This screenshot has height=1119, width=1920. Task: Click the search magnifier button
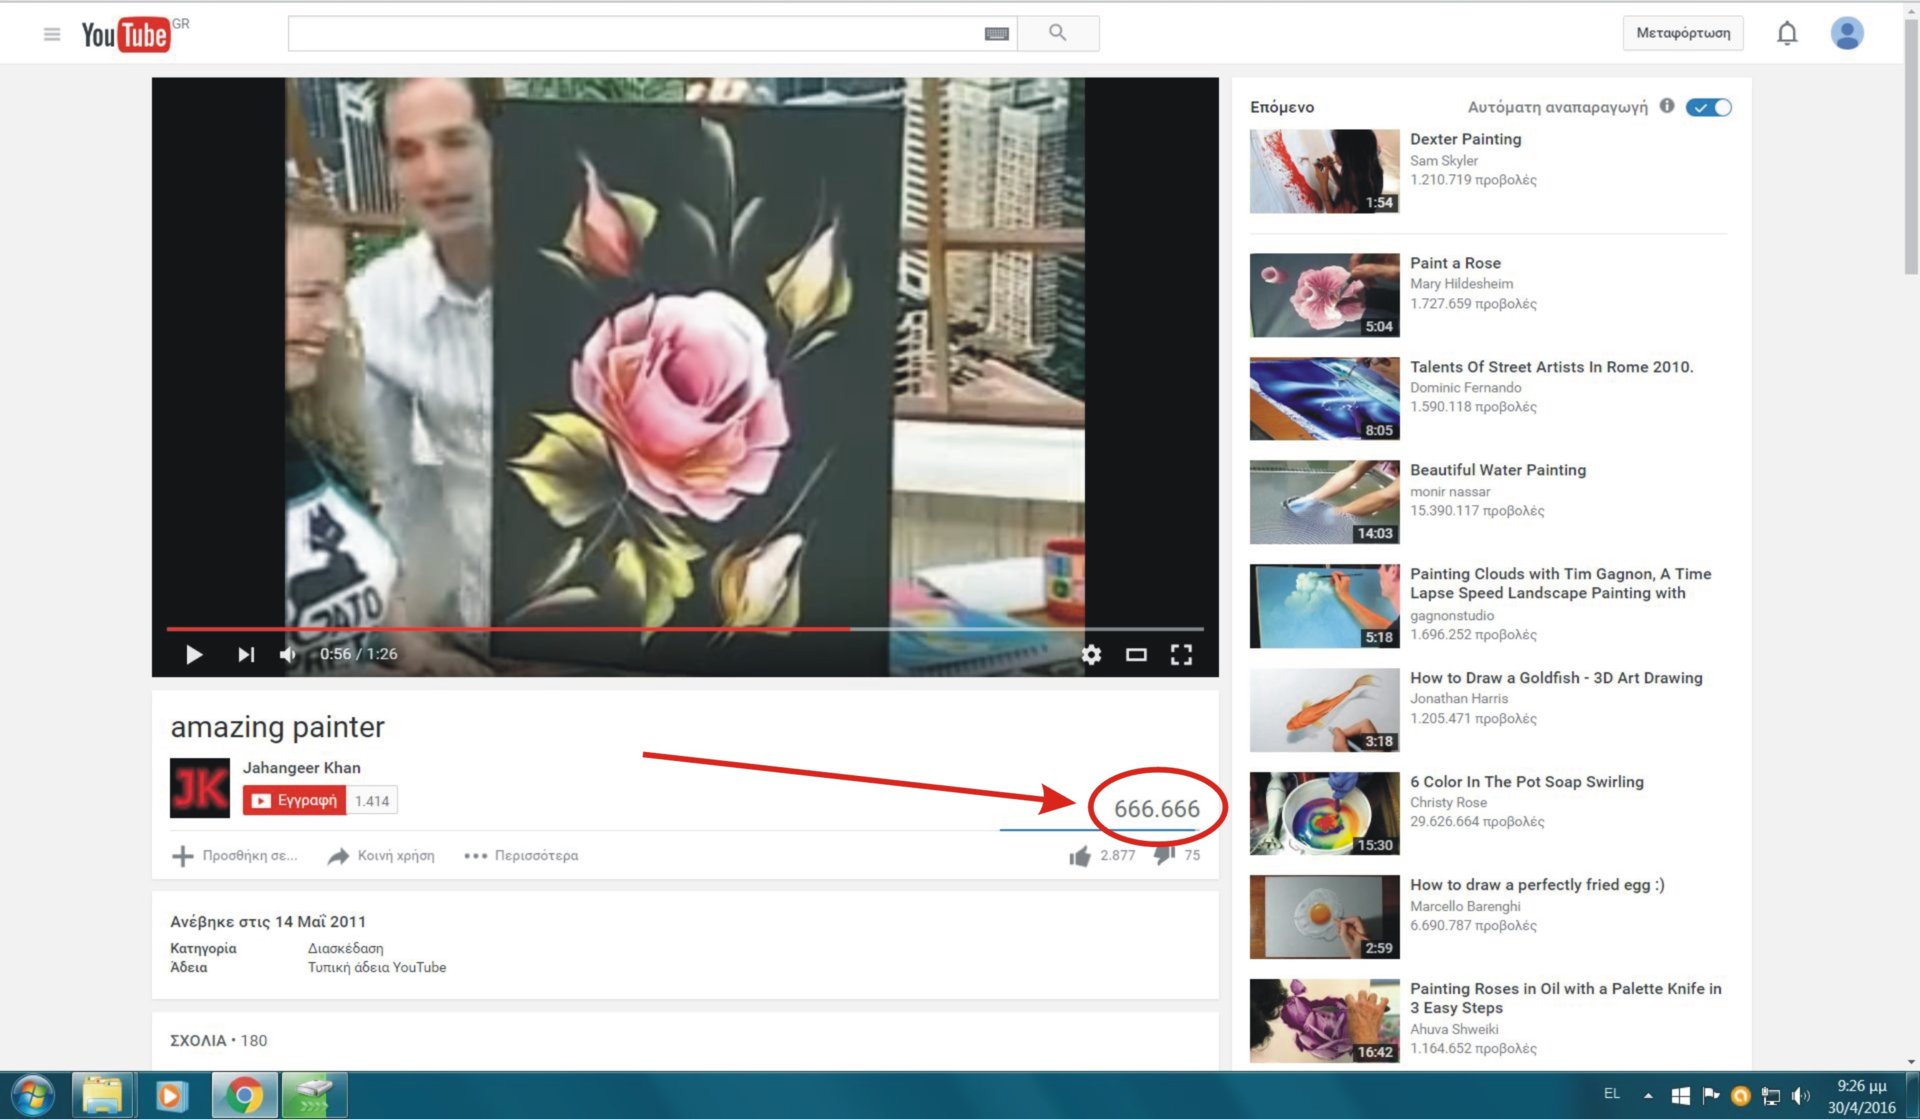(x=1057, y=33)
